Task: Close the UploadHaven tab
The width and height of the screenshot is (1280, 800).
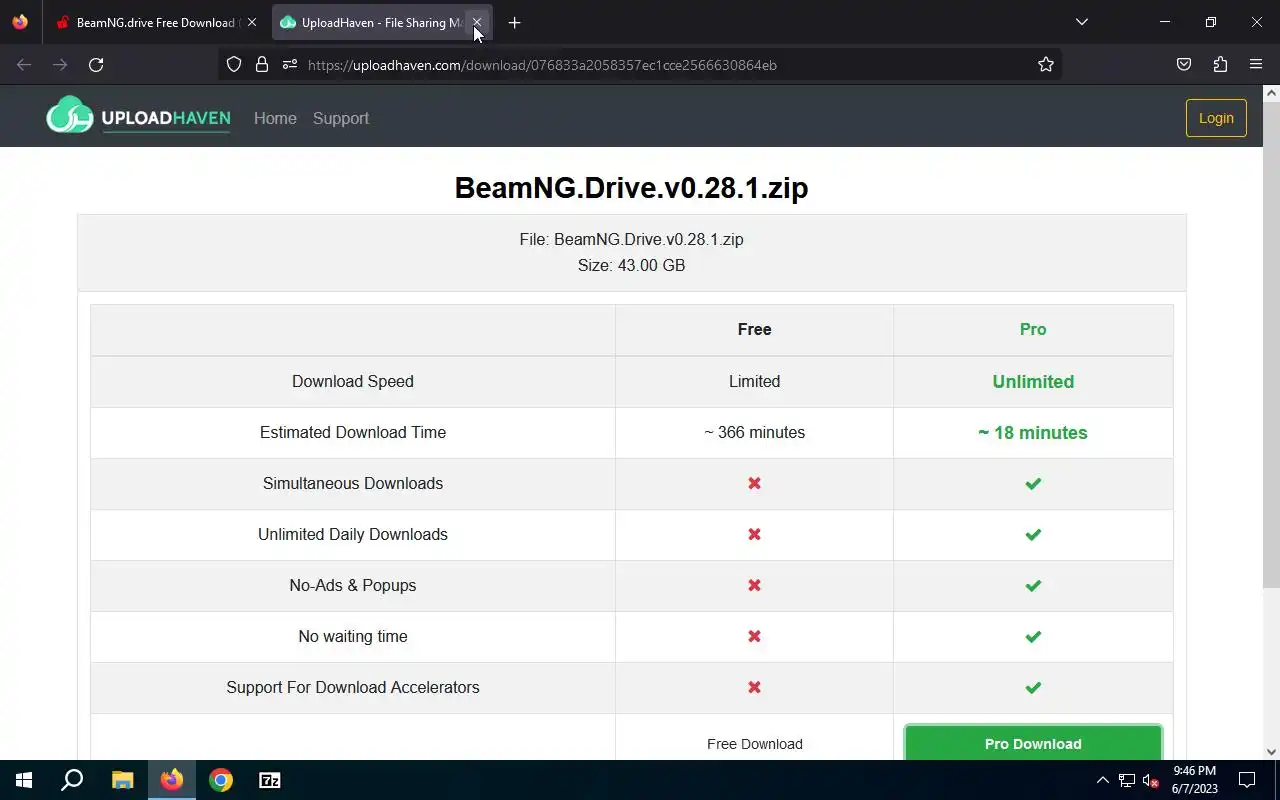Action: pyautogui.click(x=477, y=22)
